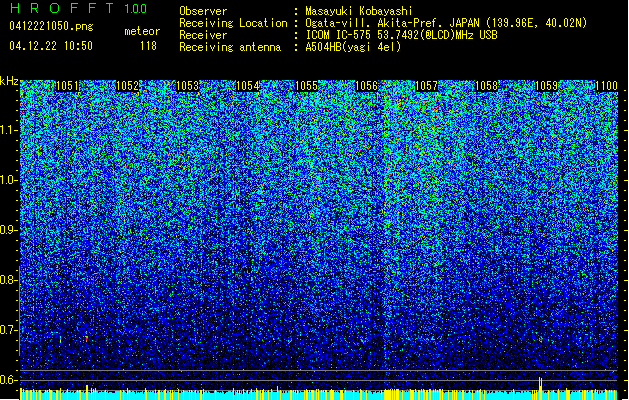The width and height of the screenshot is (629, 400).
Task: Click the 1100 time marker
Action: click(606, 86)
